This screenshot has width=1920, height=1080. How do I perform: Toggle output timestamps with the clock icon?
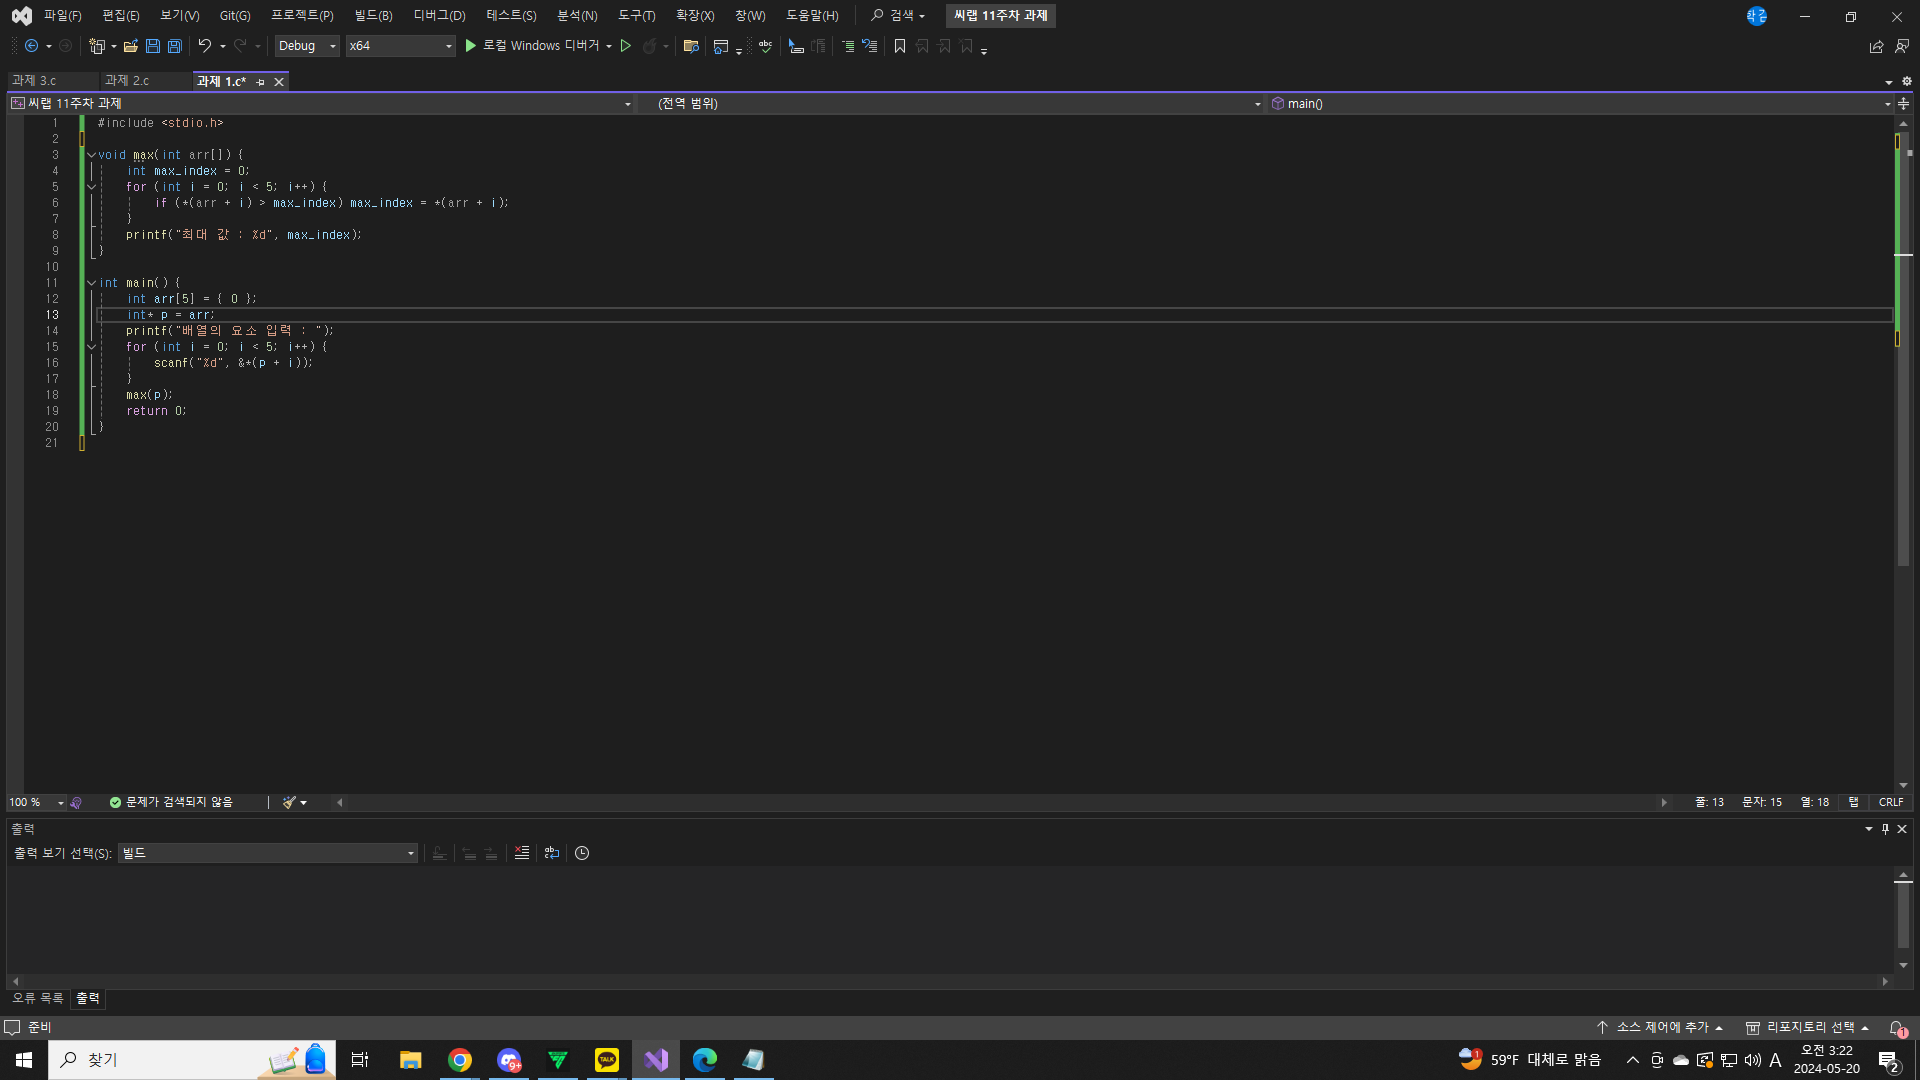(x=582, y=853)
